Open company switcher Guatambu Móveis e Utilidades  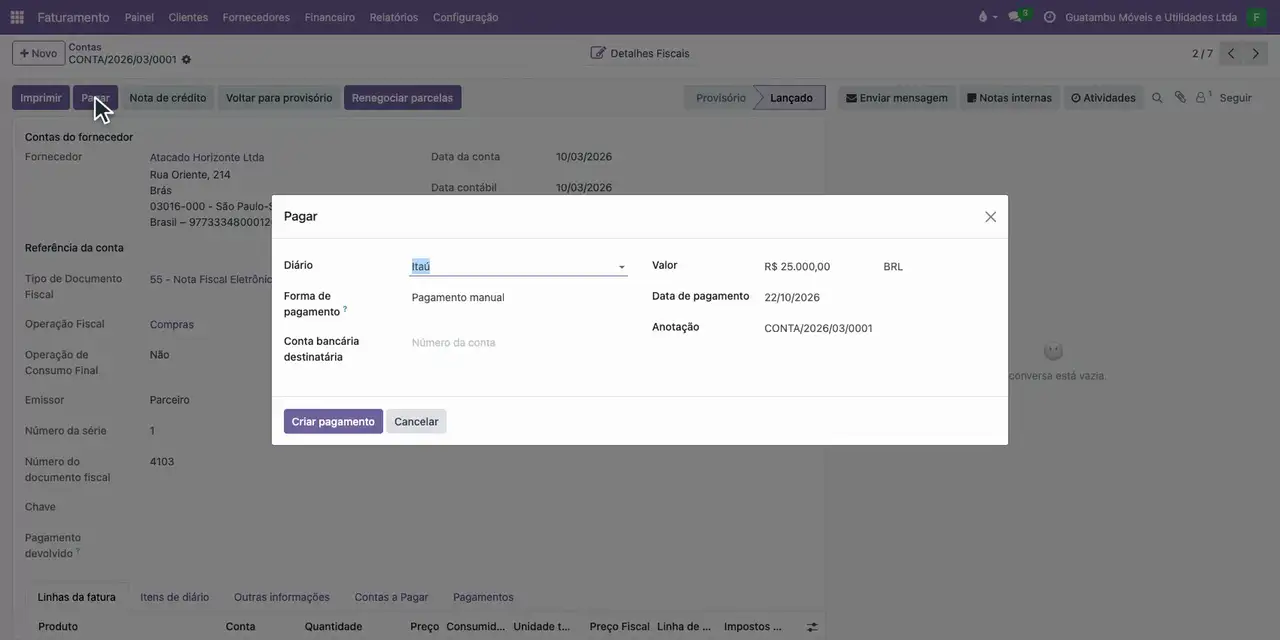tap(1151, 17)
